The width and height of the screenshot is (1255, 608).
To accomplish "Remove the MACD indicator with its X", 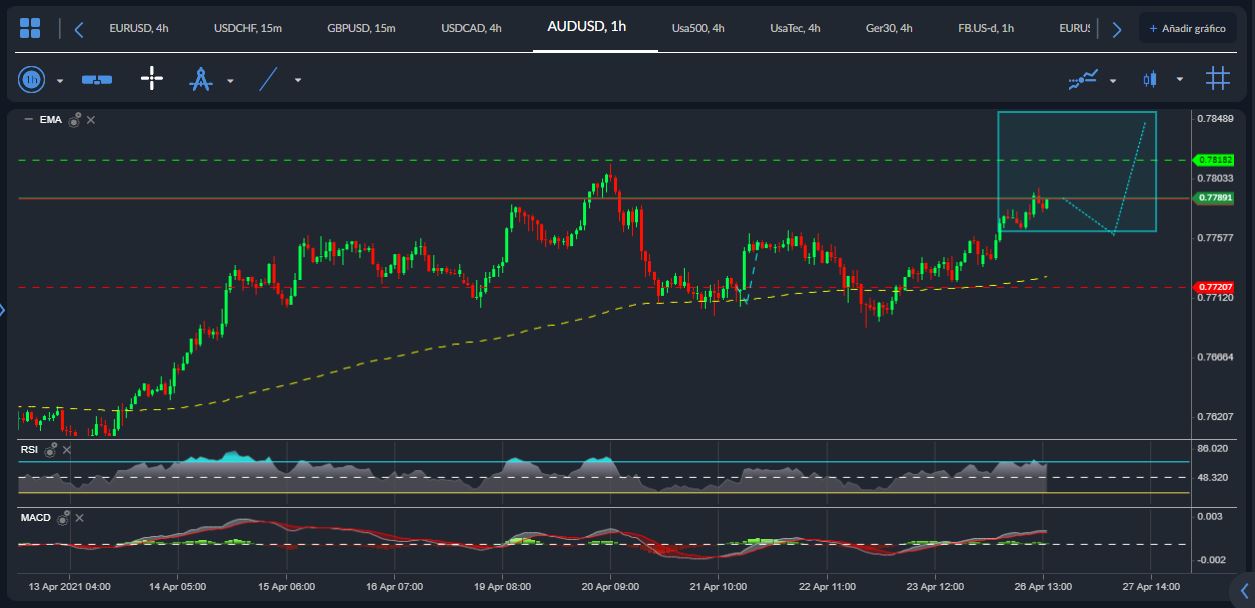I will (x=79, y=518).
